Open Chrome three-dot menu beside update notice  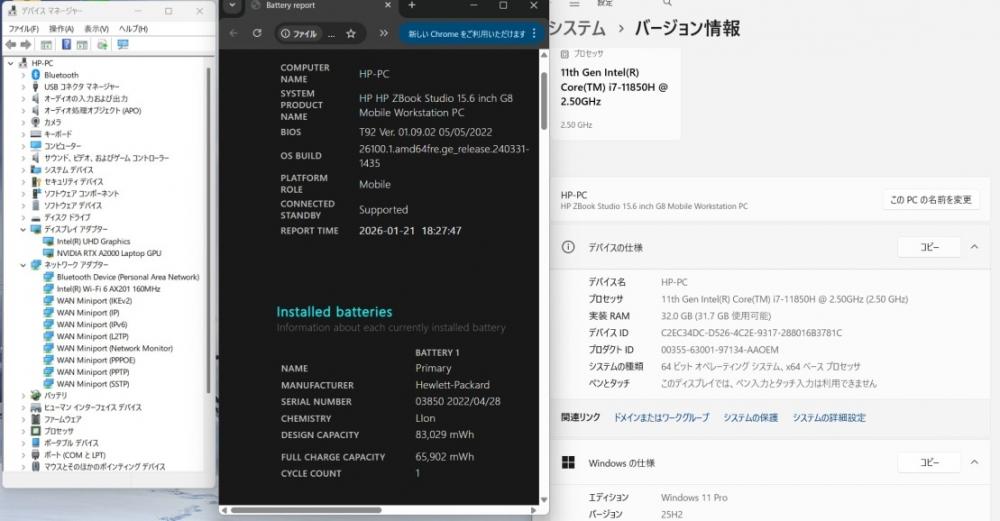(534, 33)
